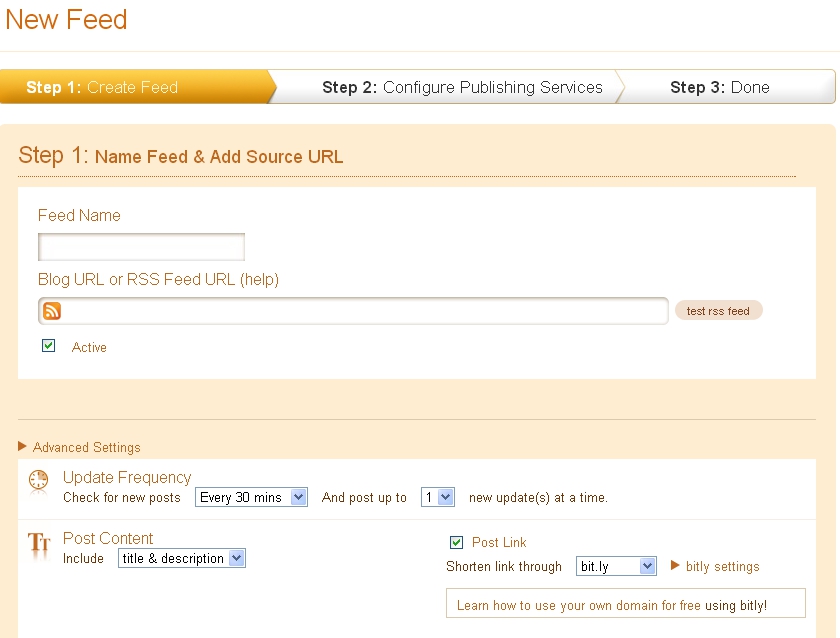Click the bitly settings arrow icon
The height and width of the screenshot is (638, 840).
pyautogui.click(x=675, y=565)
